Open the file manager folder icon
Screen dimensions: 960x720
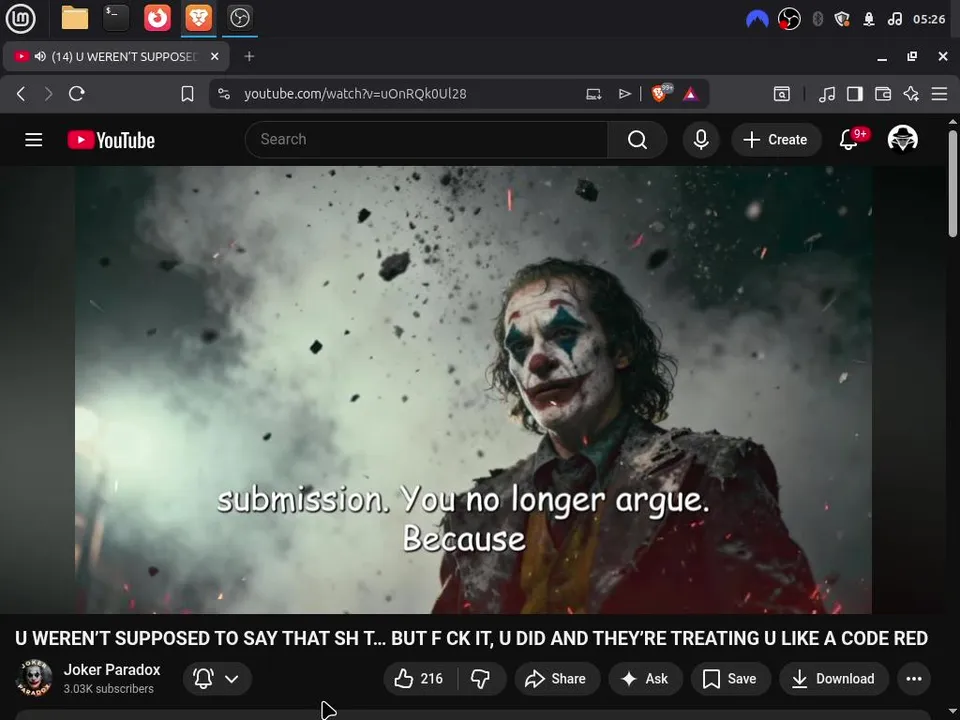click(x=75, y=18)
